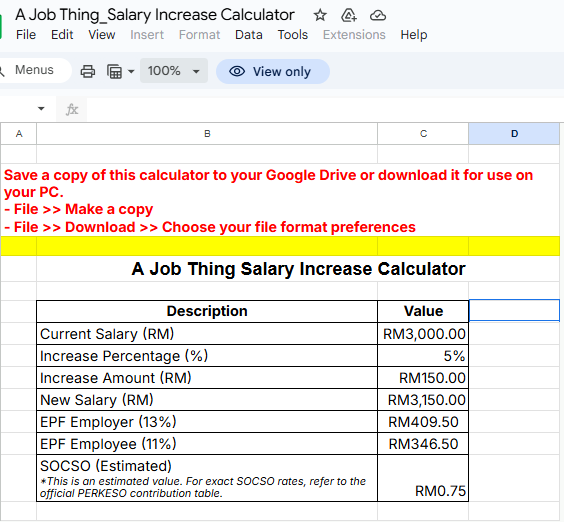Click the filter views table icon
This screenshot has height=522, width=564.
tap(114, 71)
